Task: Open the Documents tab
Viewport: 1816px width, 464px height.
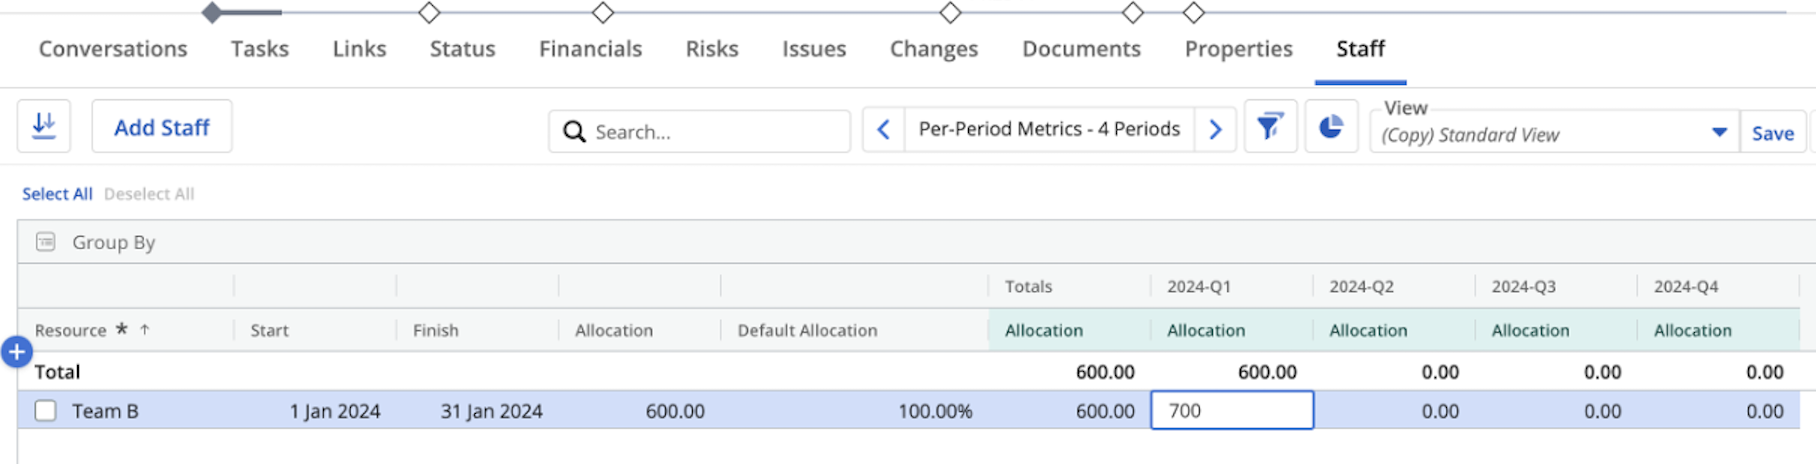Action: pos(1080,49)
